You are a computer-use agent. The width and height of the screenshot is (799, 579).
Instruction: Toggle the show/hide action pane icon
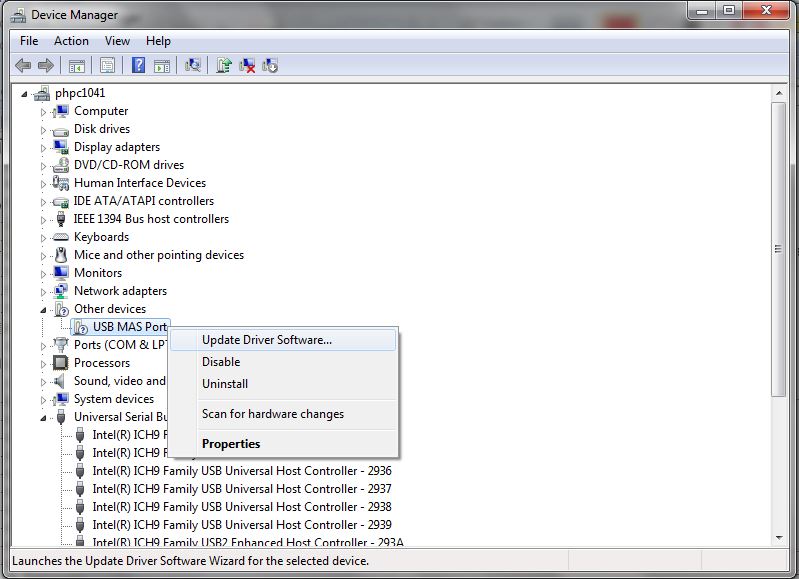tap(162, 66)
